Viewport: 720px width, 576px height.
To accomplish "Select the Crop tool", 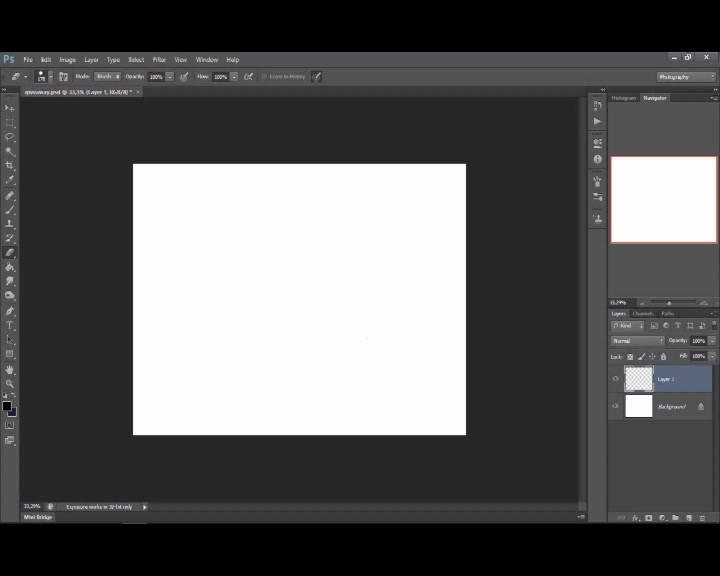I will pos(9,165).
